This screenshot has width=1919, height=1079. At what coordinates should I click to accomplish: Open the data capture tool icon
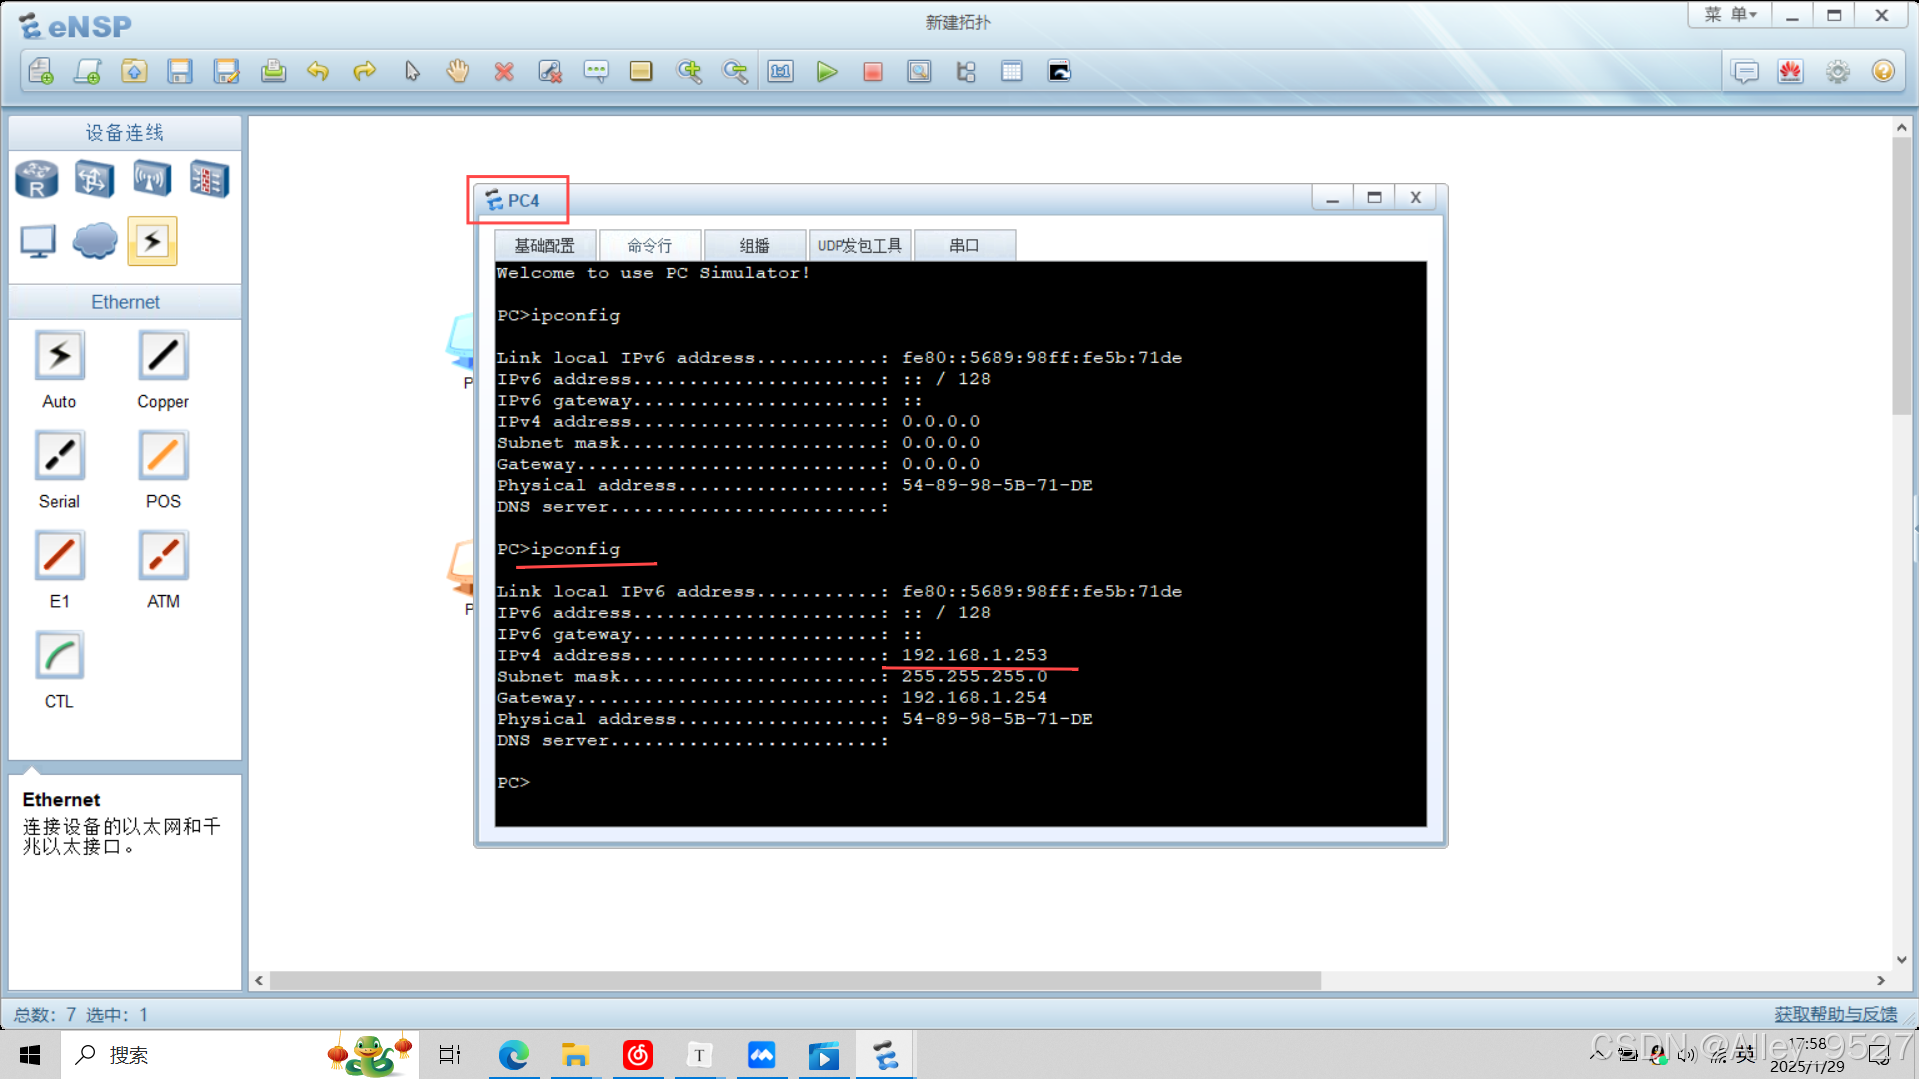919,71
